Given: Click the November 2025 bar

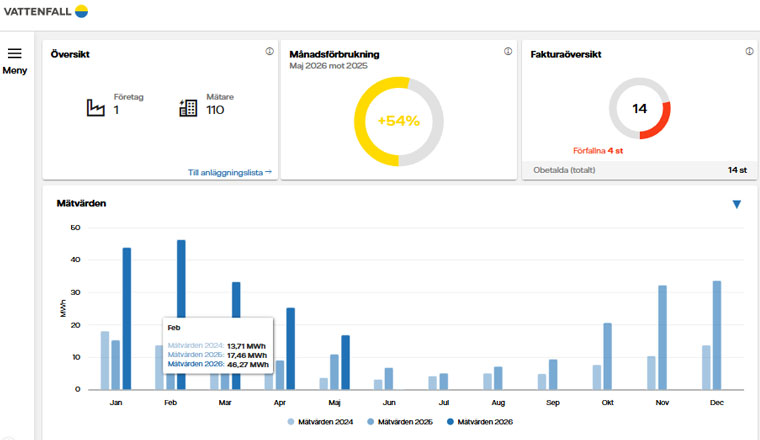Looking at the screenshot, I should (x=663, y=337).
